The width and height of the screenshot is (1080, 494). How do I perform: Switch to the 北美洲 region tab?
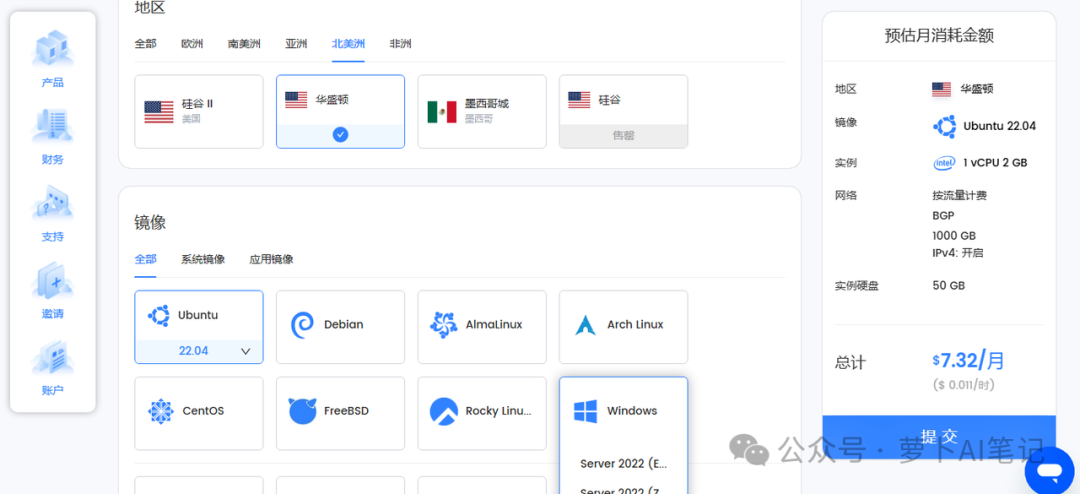tap(349, 44)
